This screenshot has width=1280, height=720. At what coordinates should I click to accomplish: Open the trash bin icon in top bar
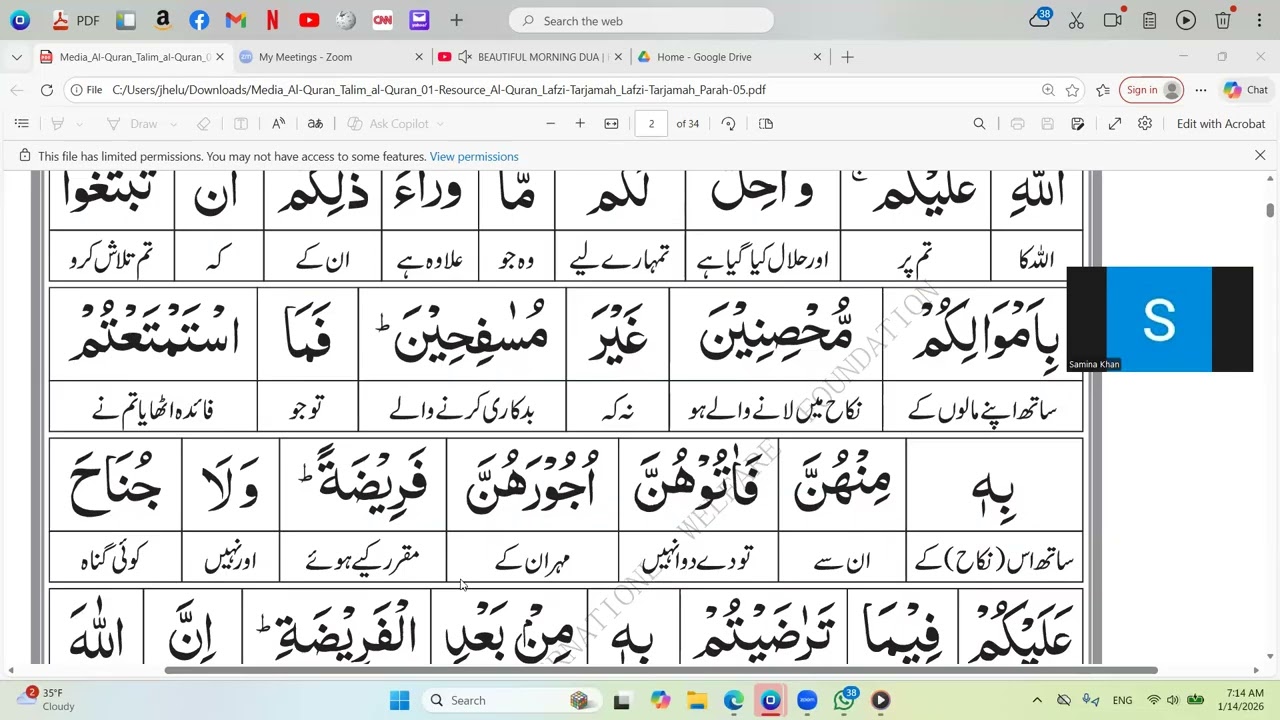1223,20
